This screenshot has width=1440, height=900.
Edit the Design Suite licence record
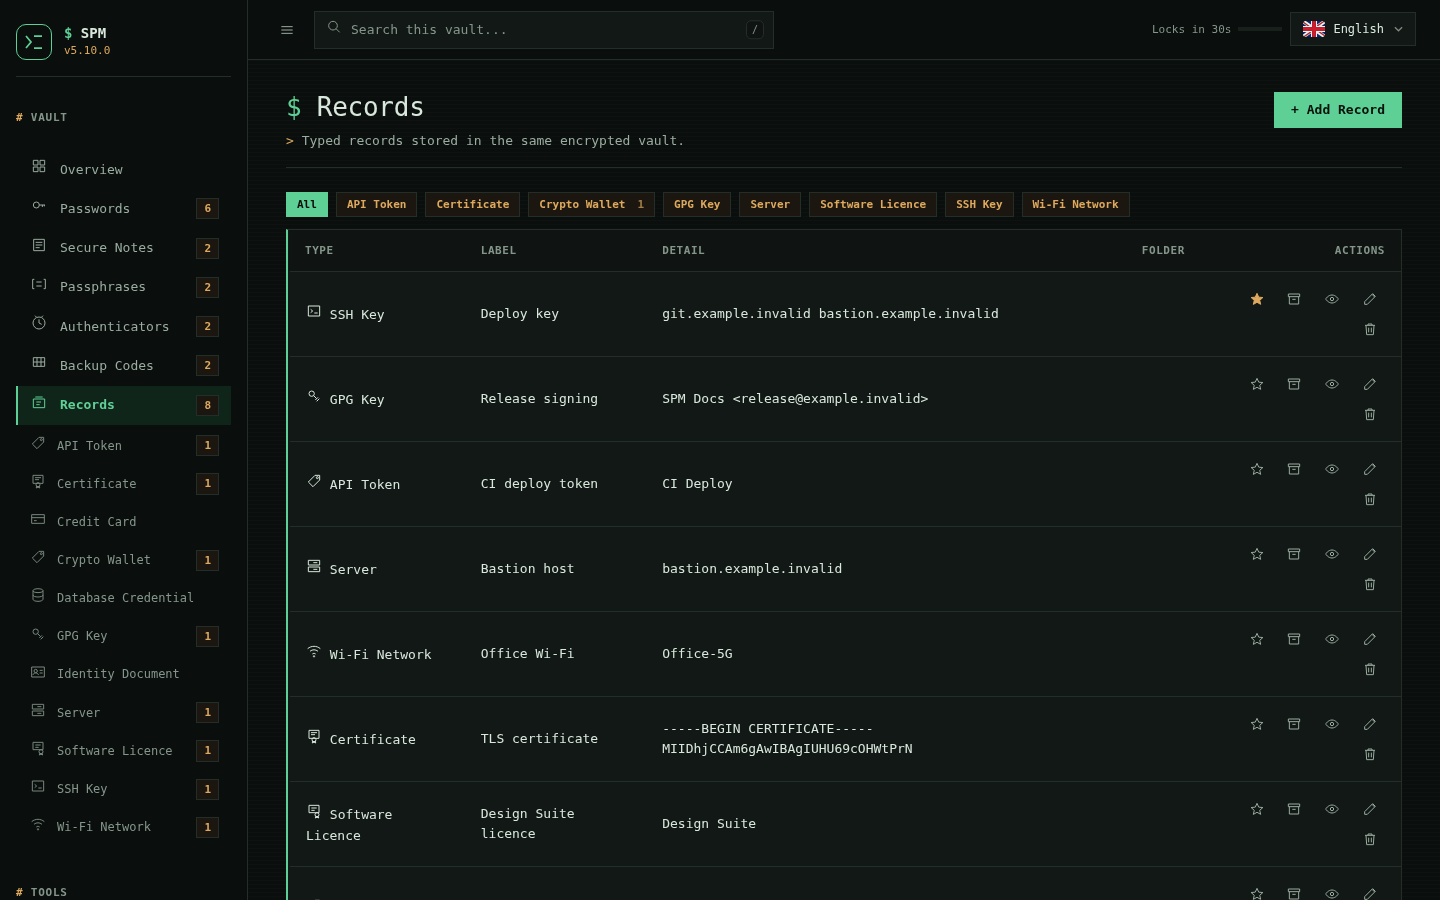(1370, 809)
